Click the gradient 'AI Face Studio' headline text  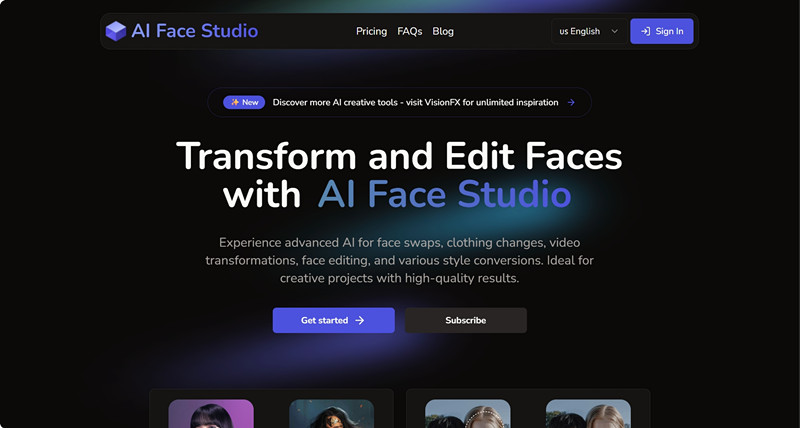coord(444,194)
